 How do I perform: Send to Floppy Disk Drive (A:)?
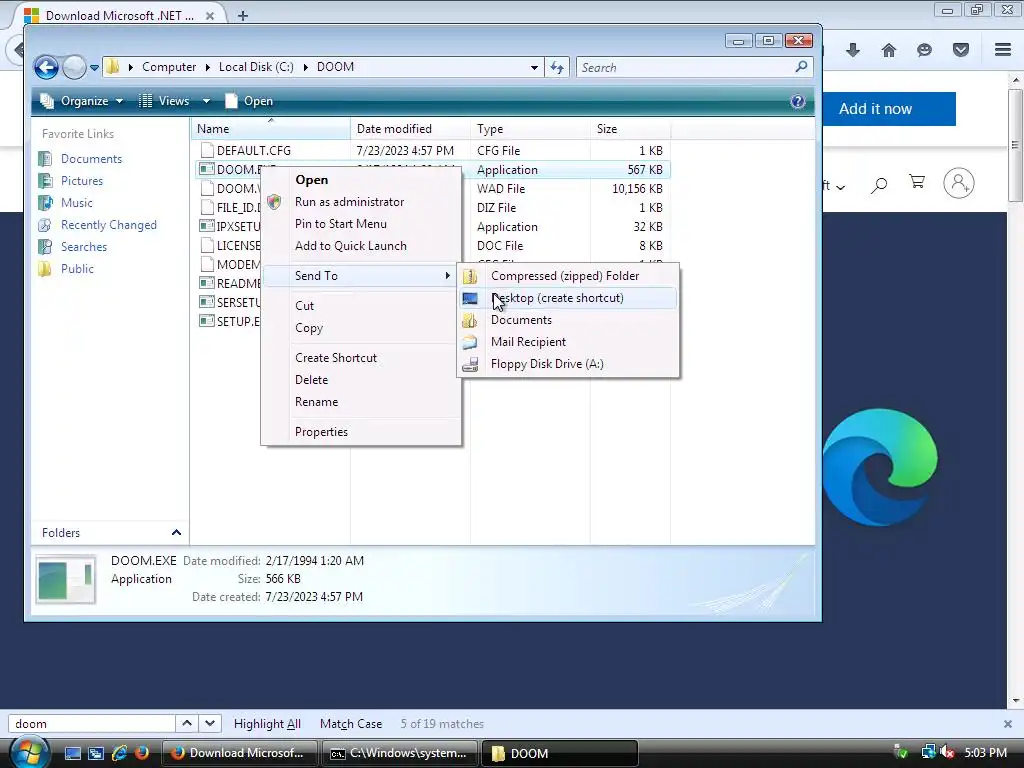(x=568, y=364)
